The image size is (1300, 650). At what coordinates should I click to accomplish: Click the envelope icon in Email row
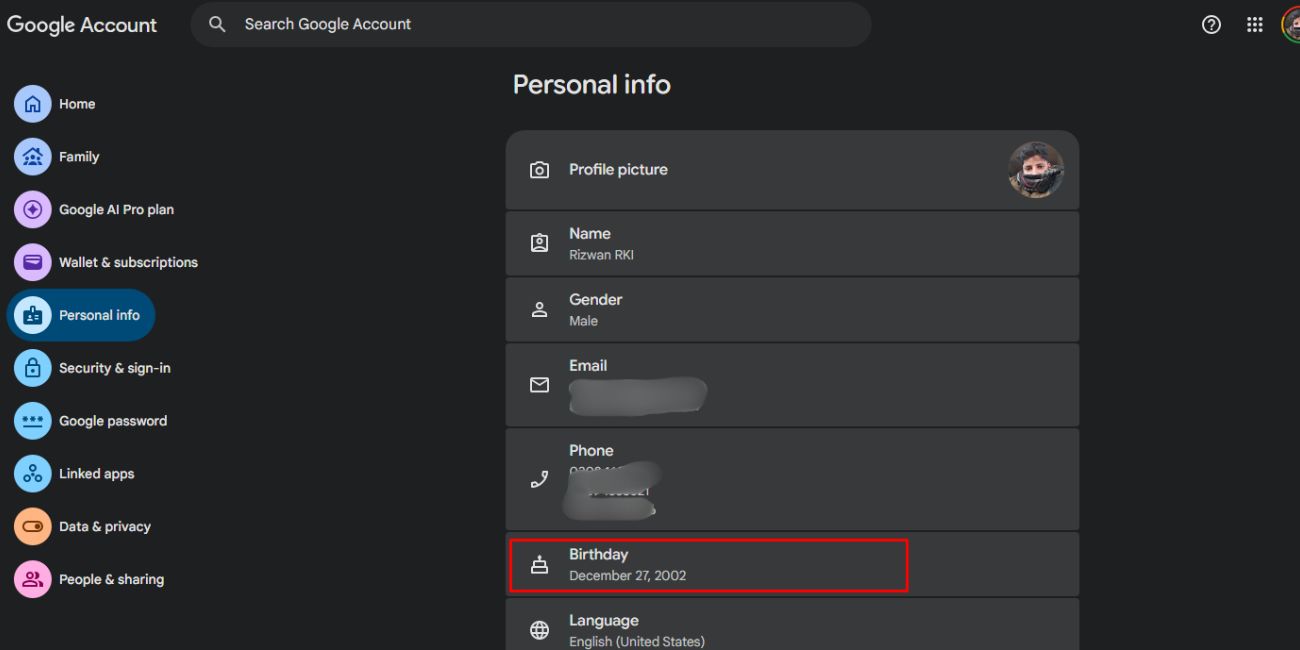click(x=540, y=385)
